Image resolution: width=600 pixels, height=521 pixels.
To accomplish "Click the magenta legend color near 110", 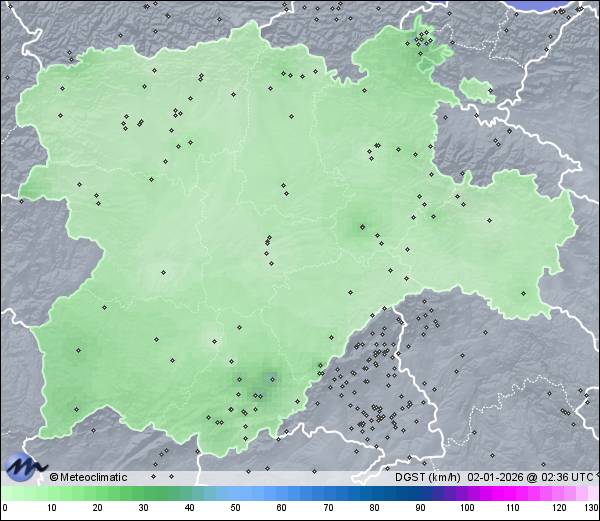I will point(511,493).
